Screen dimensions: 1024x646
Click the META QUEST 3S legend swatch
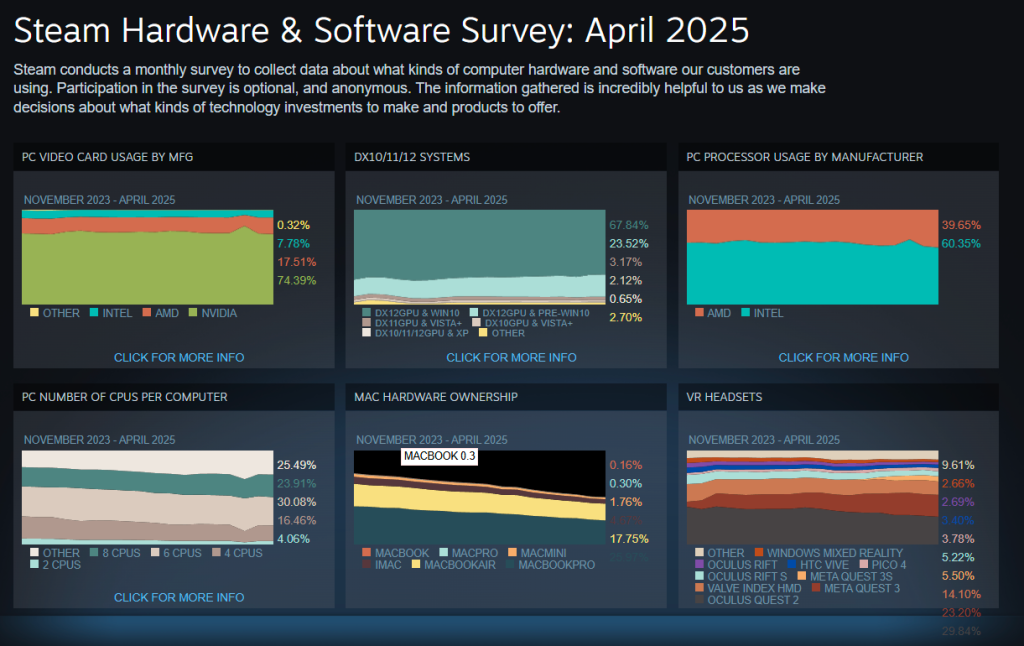tap(801, 575)
